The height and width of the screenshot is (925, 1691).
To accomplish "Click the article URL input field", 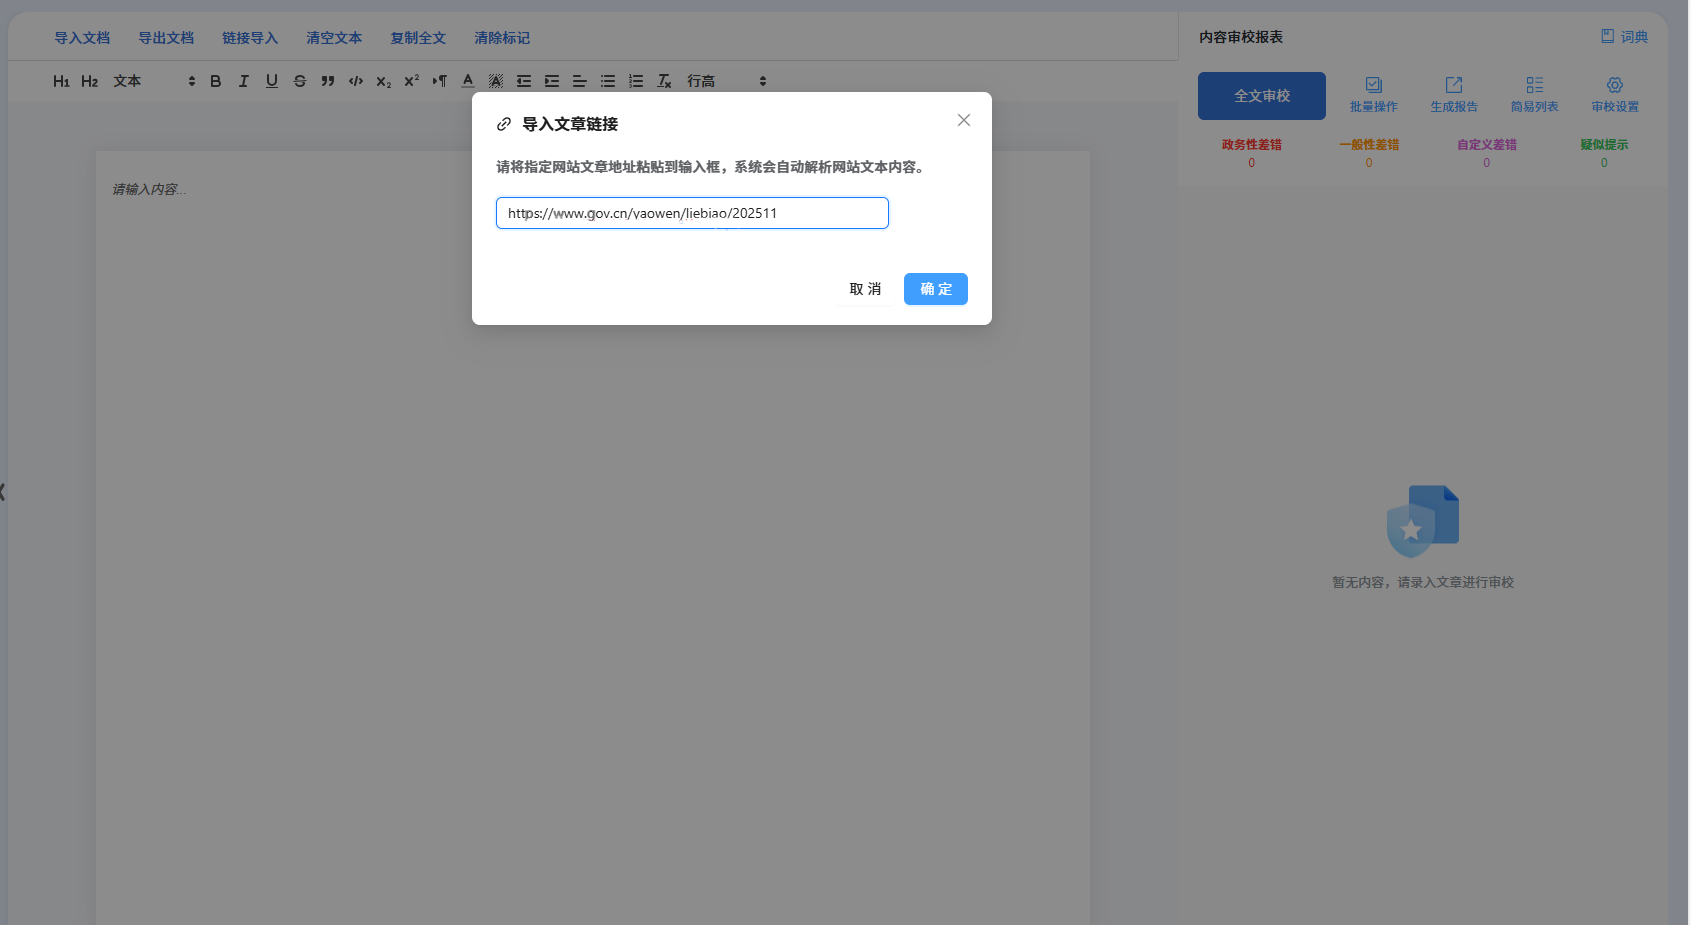I will 691,213.
